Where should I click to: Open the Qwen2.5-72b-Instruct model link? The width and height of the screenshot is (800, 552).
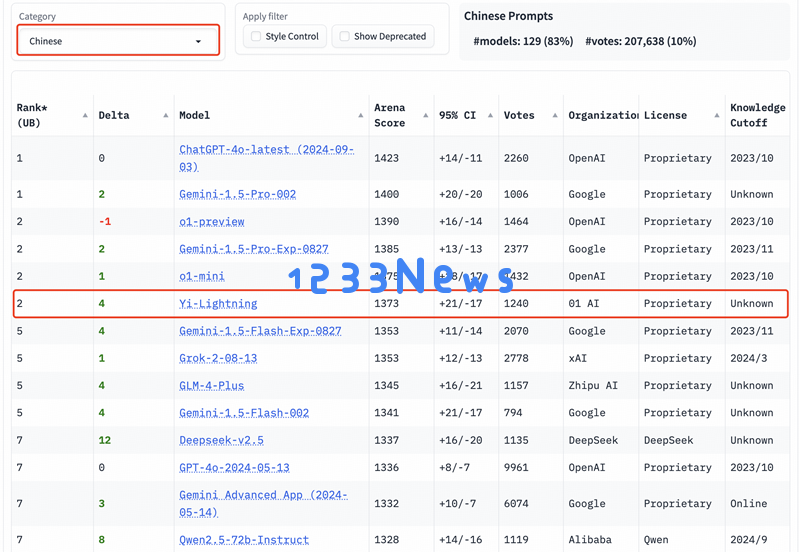click(x=244, y=540)
